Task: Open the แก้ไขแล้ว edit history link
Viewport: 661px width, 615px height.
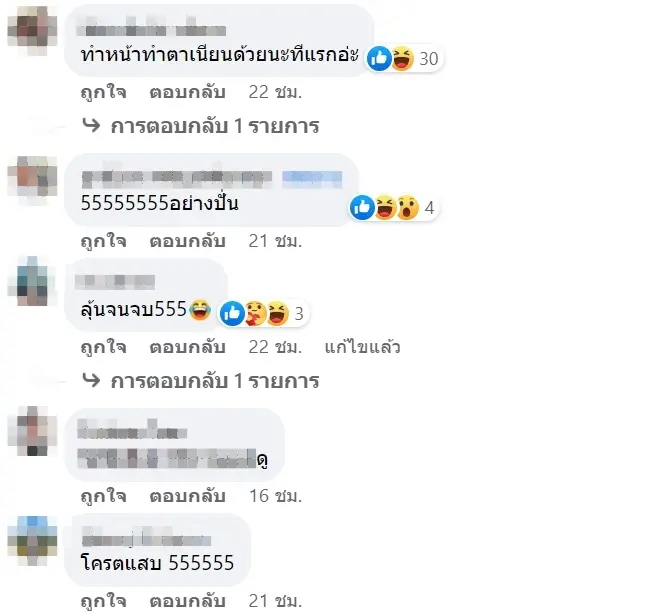Action: point(362,346)
